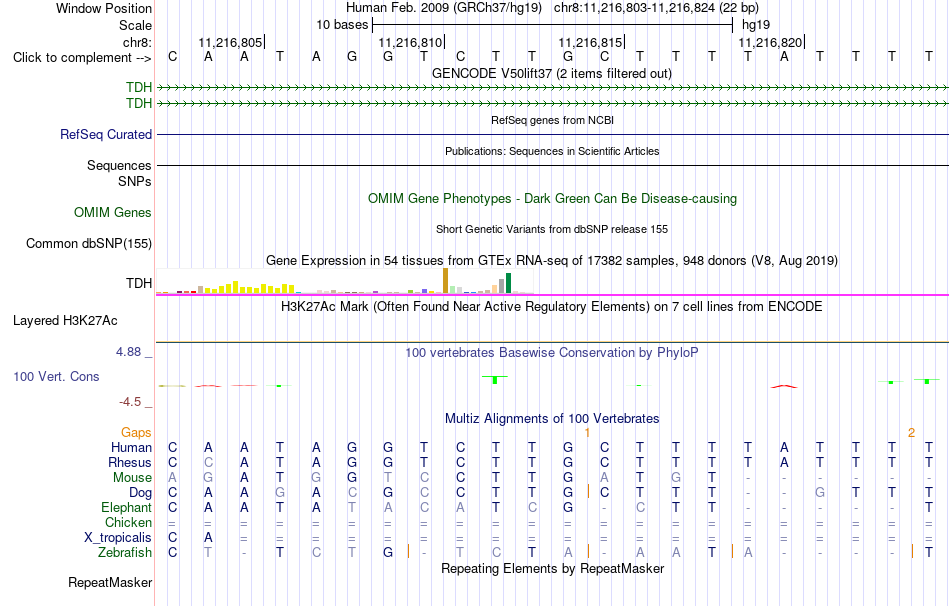This screenshot has height=606, width=950.
Task: Click the Window Position label
Action: (x=104, y=8)
